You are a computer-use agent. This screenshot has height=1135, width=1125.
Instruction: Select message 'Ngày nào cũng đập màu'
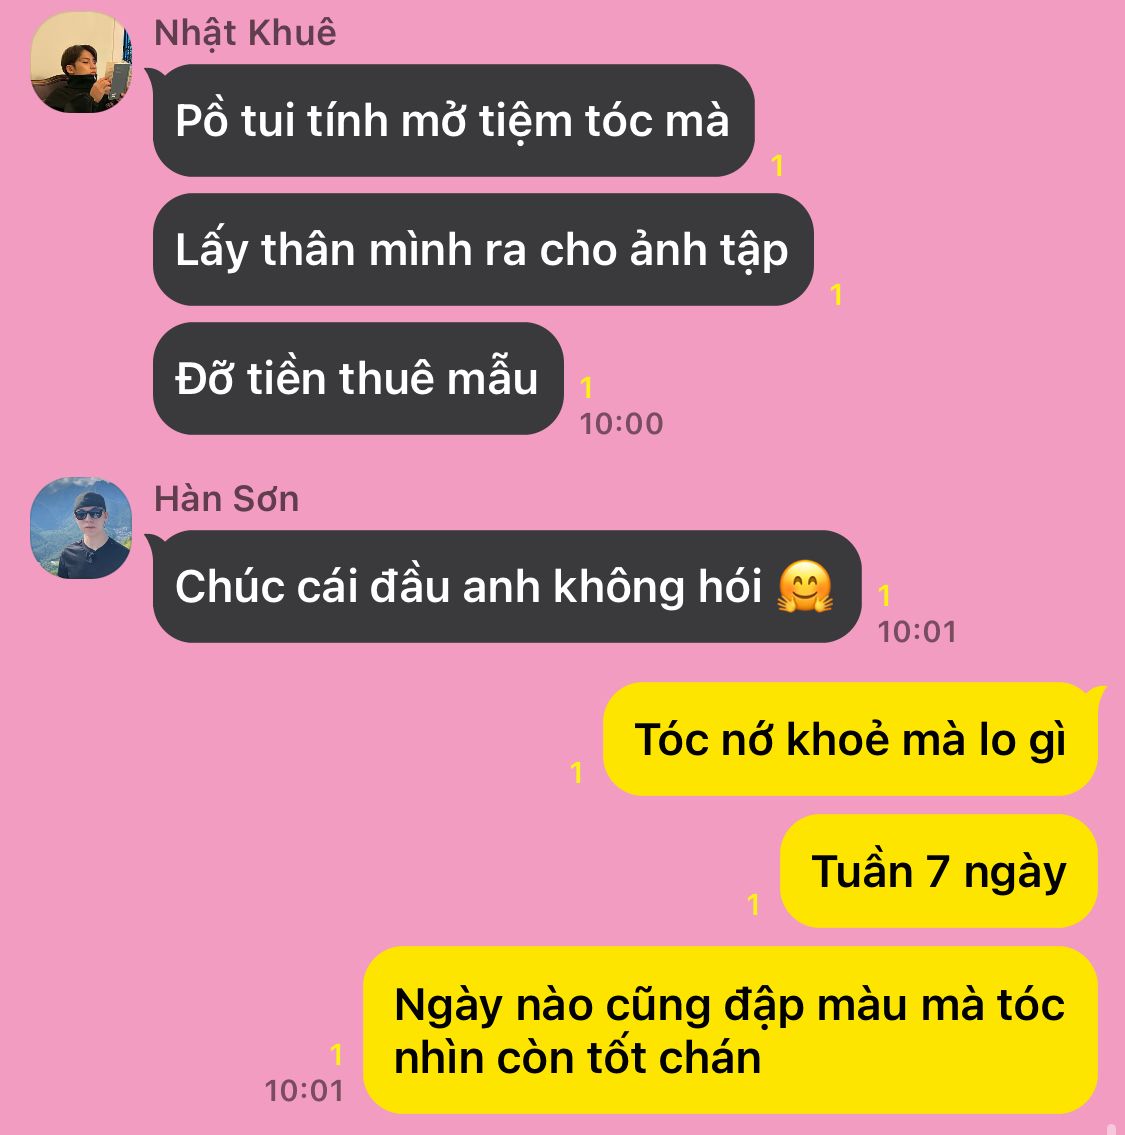[730, 1030]
